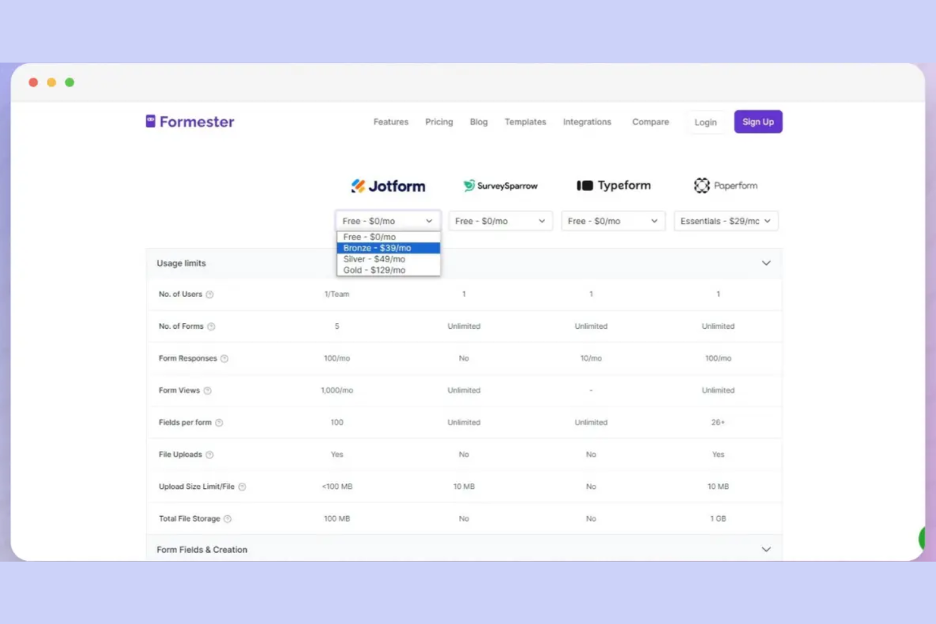This screenshot has height=624, width=936.
Task: Click the SurveySparrow brand logo
Action: click(500, 185)
